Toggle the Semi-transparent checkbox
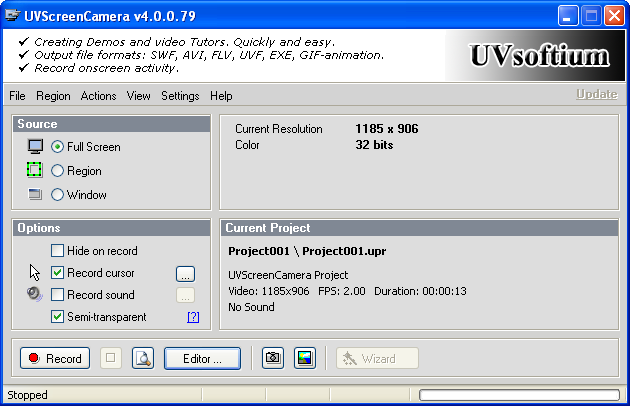Viewport: 630px width, 406px height. click(57, 316)
